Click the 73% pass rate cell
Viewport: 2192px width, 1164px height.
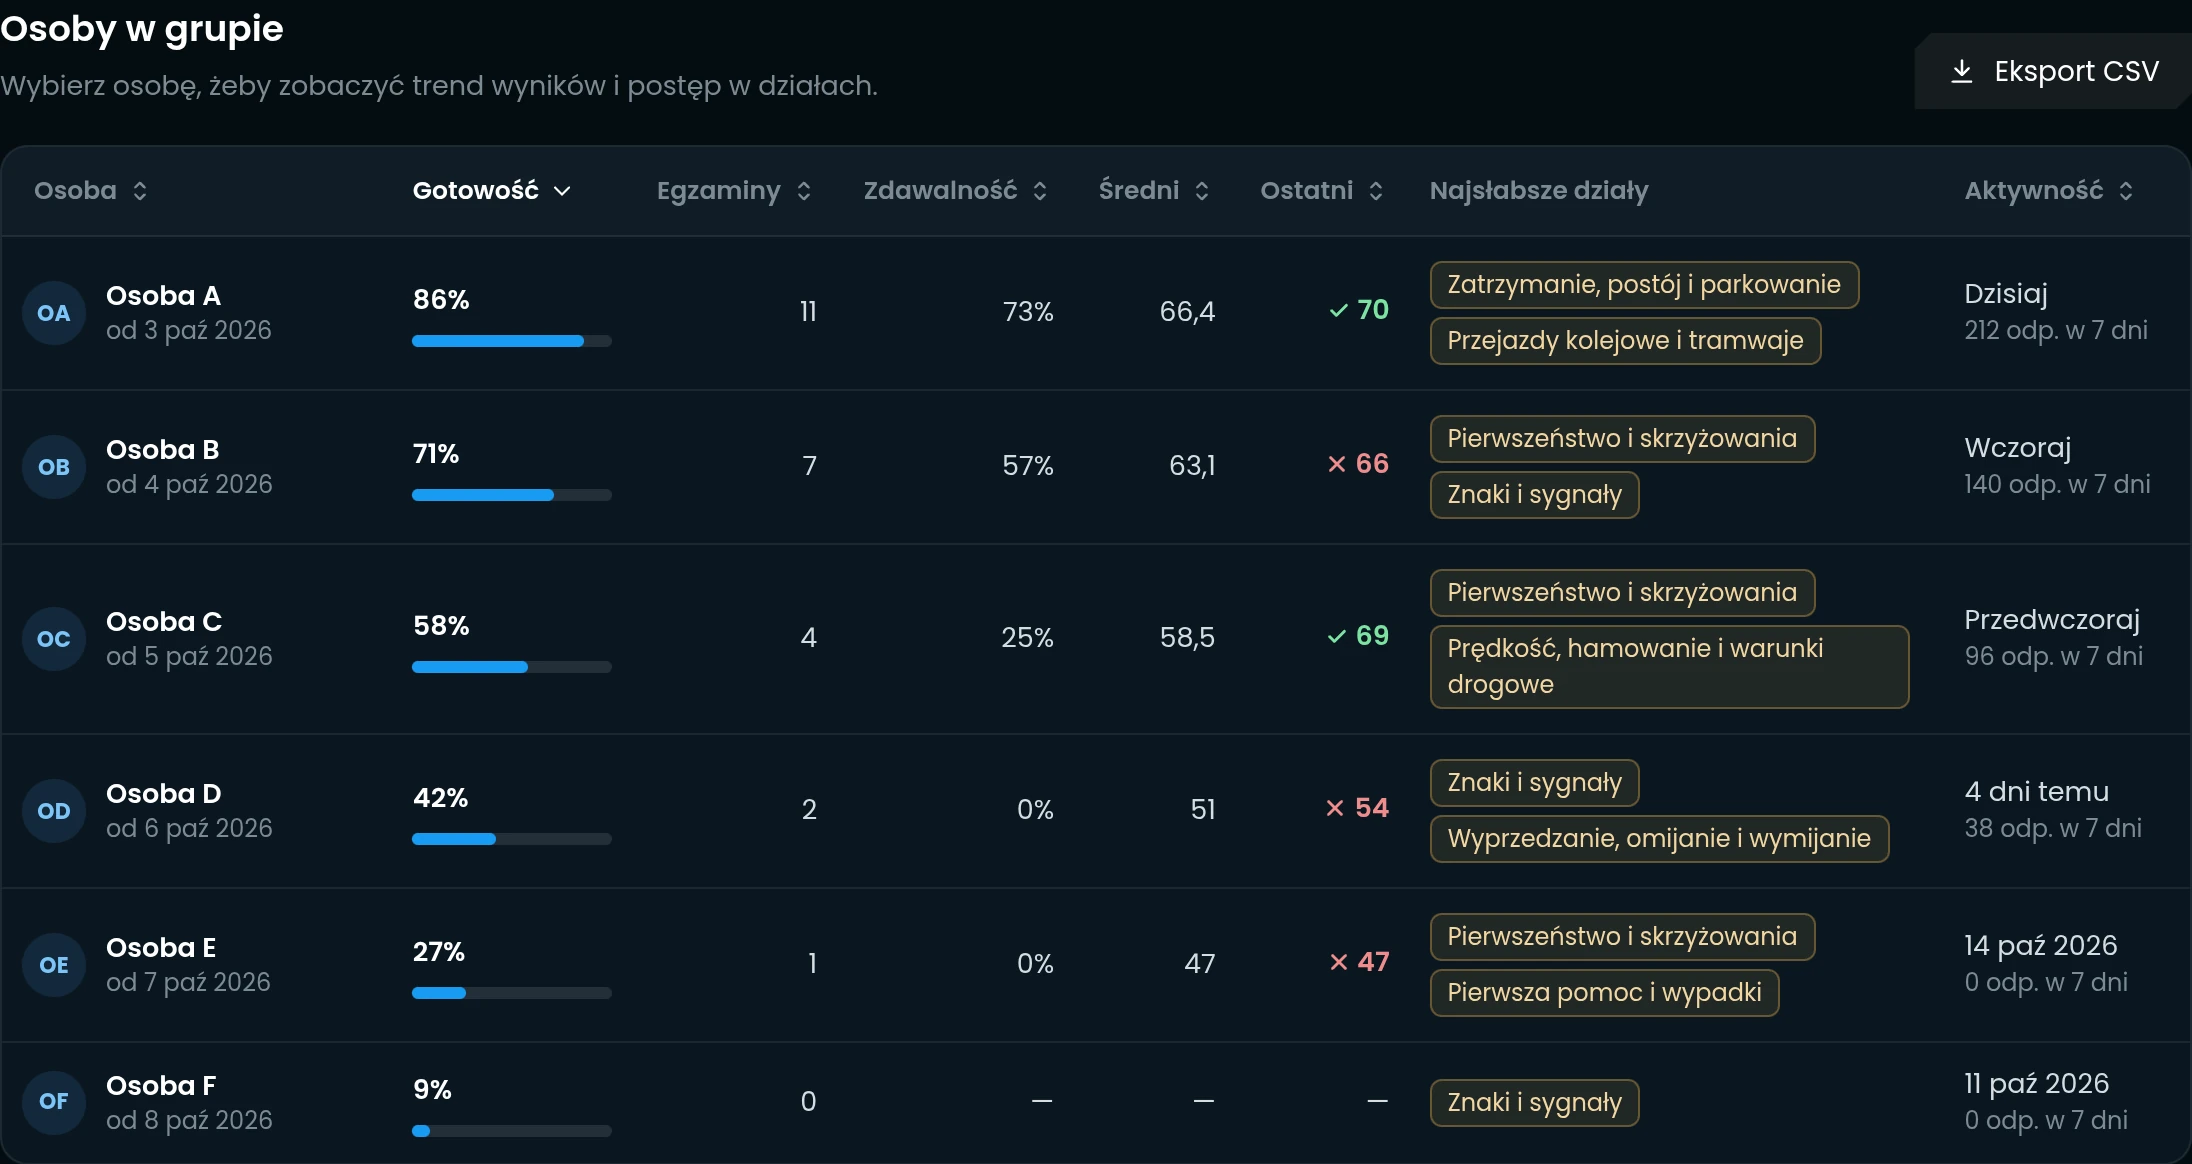(x=1028, y=312)
